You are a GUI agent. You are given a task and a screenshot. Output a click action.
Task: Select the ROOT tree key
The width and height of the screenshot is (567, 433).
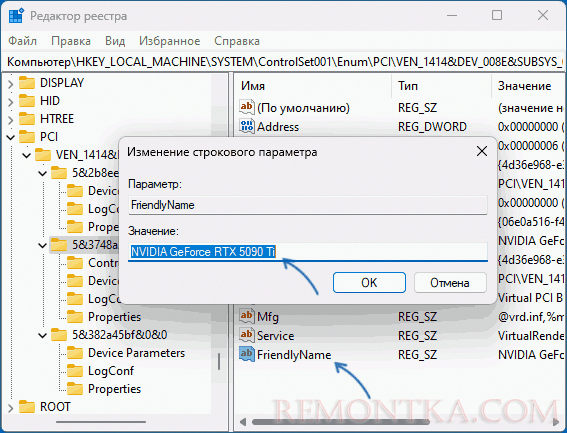tap(55, 407)
